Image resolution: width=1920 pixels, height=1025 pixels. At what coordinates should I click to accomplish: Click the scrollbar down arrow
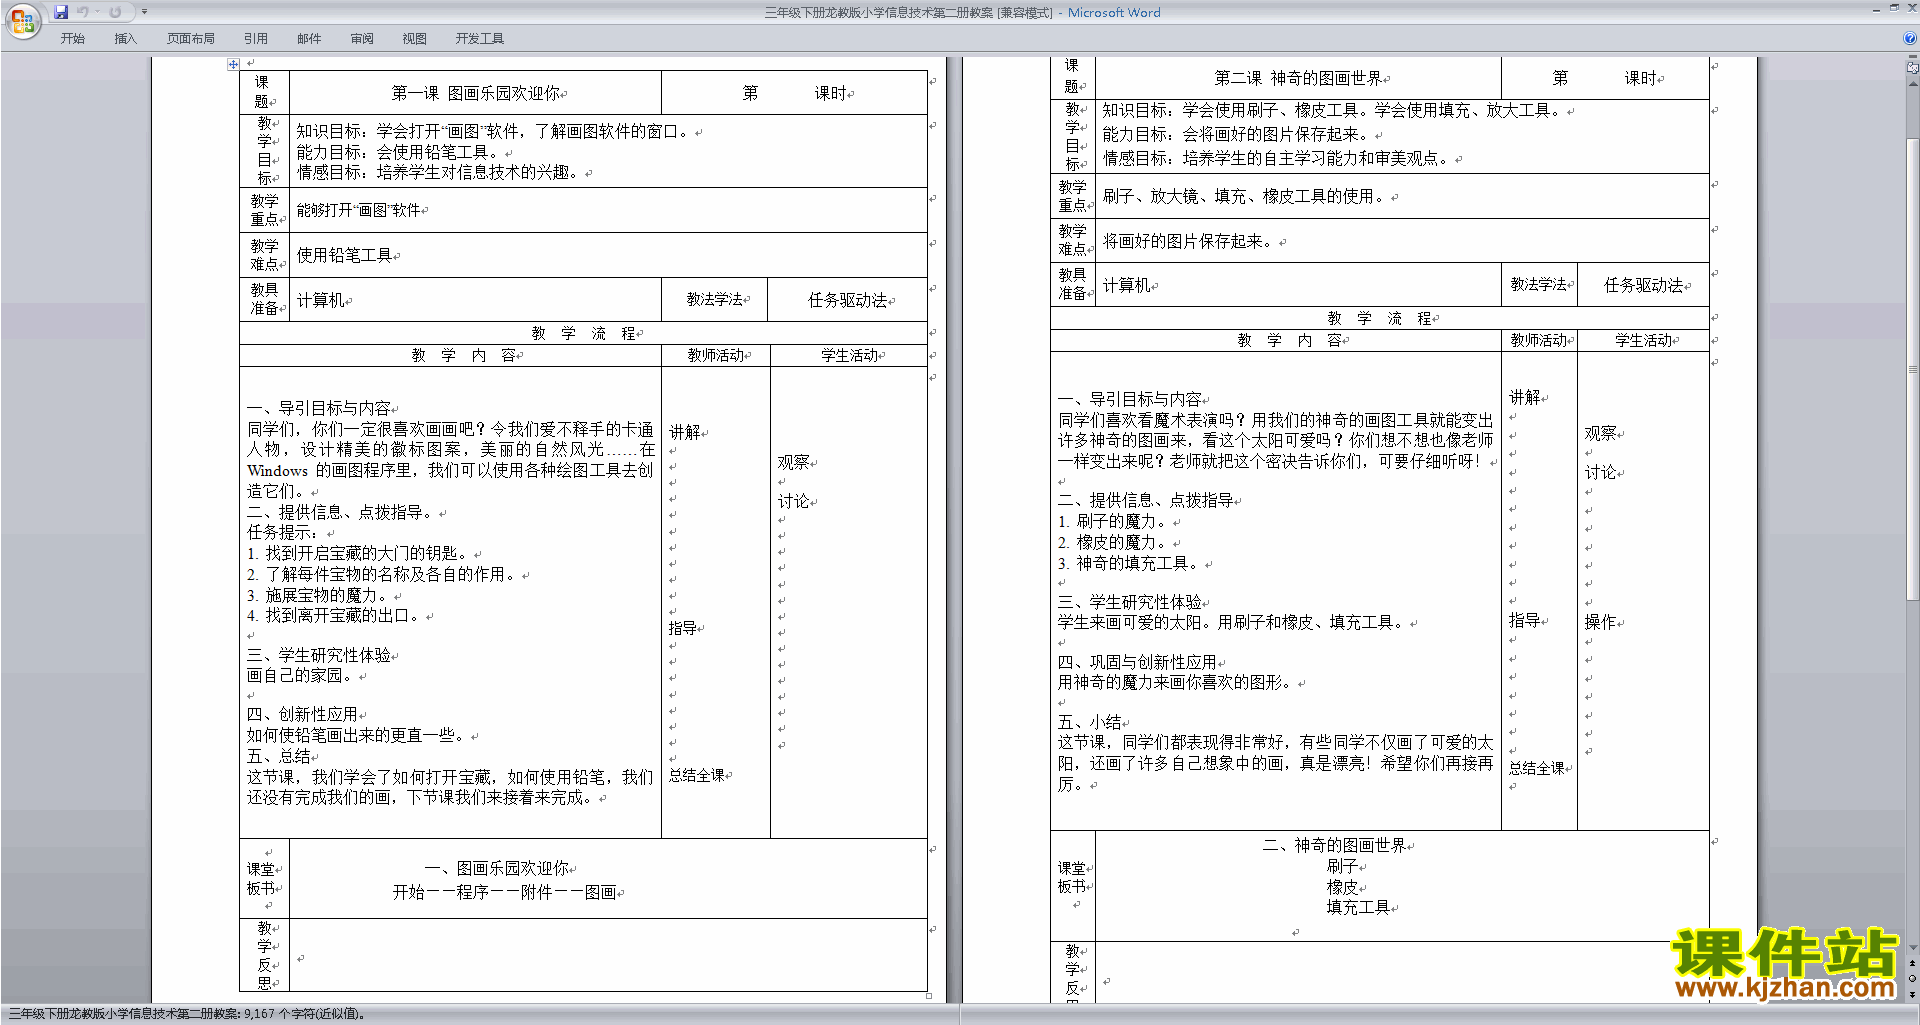1913,948
